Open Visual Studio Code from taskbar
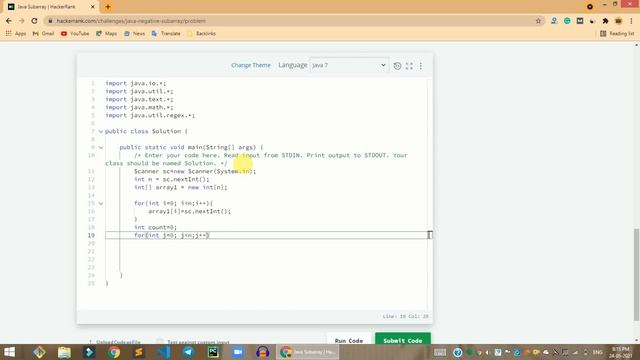This screenshot has width=640, height=360. point(164,352)
